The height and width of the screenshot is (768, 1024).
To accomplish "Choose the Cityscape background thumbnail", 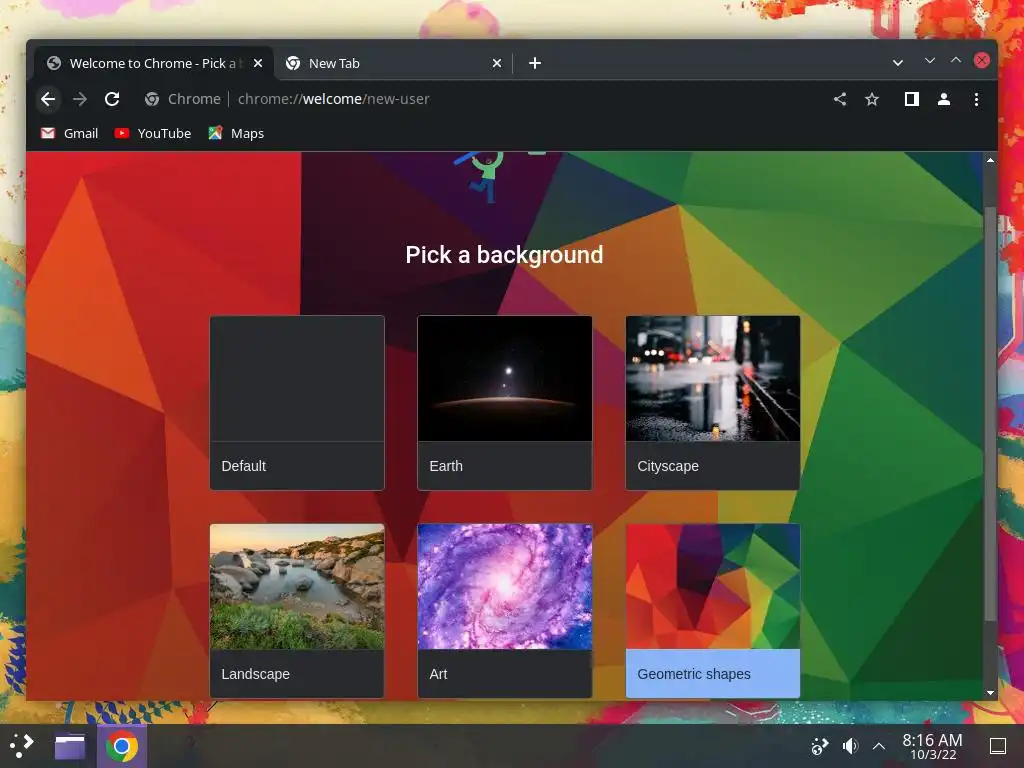I will click(x=712, y=379).
